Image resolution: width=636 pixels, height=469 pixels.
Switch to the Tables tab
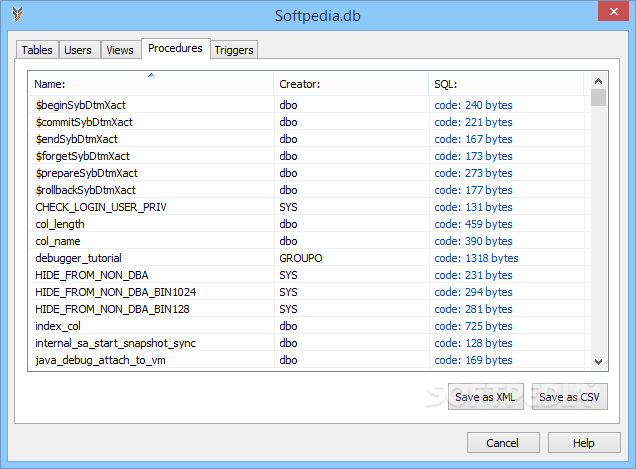pyautogui.click(x=37, y=50)
